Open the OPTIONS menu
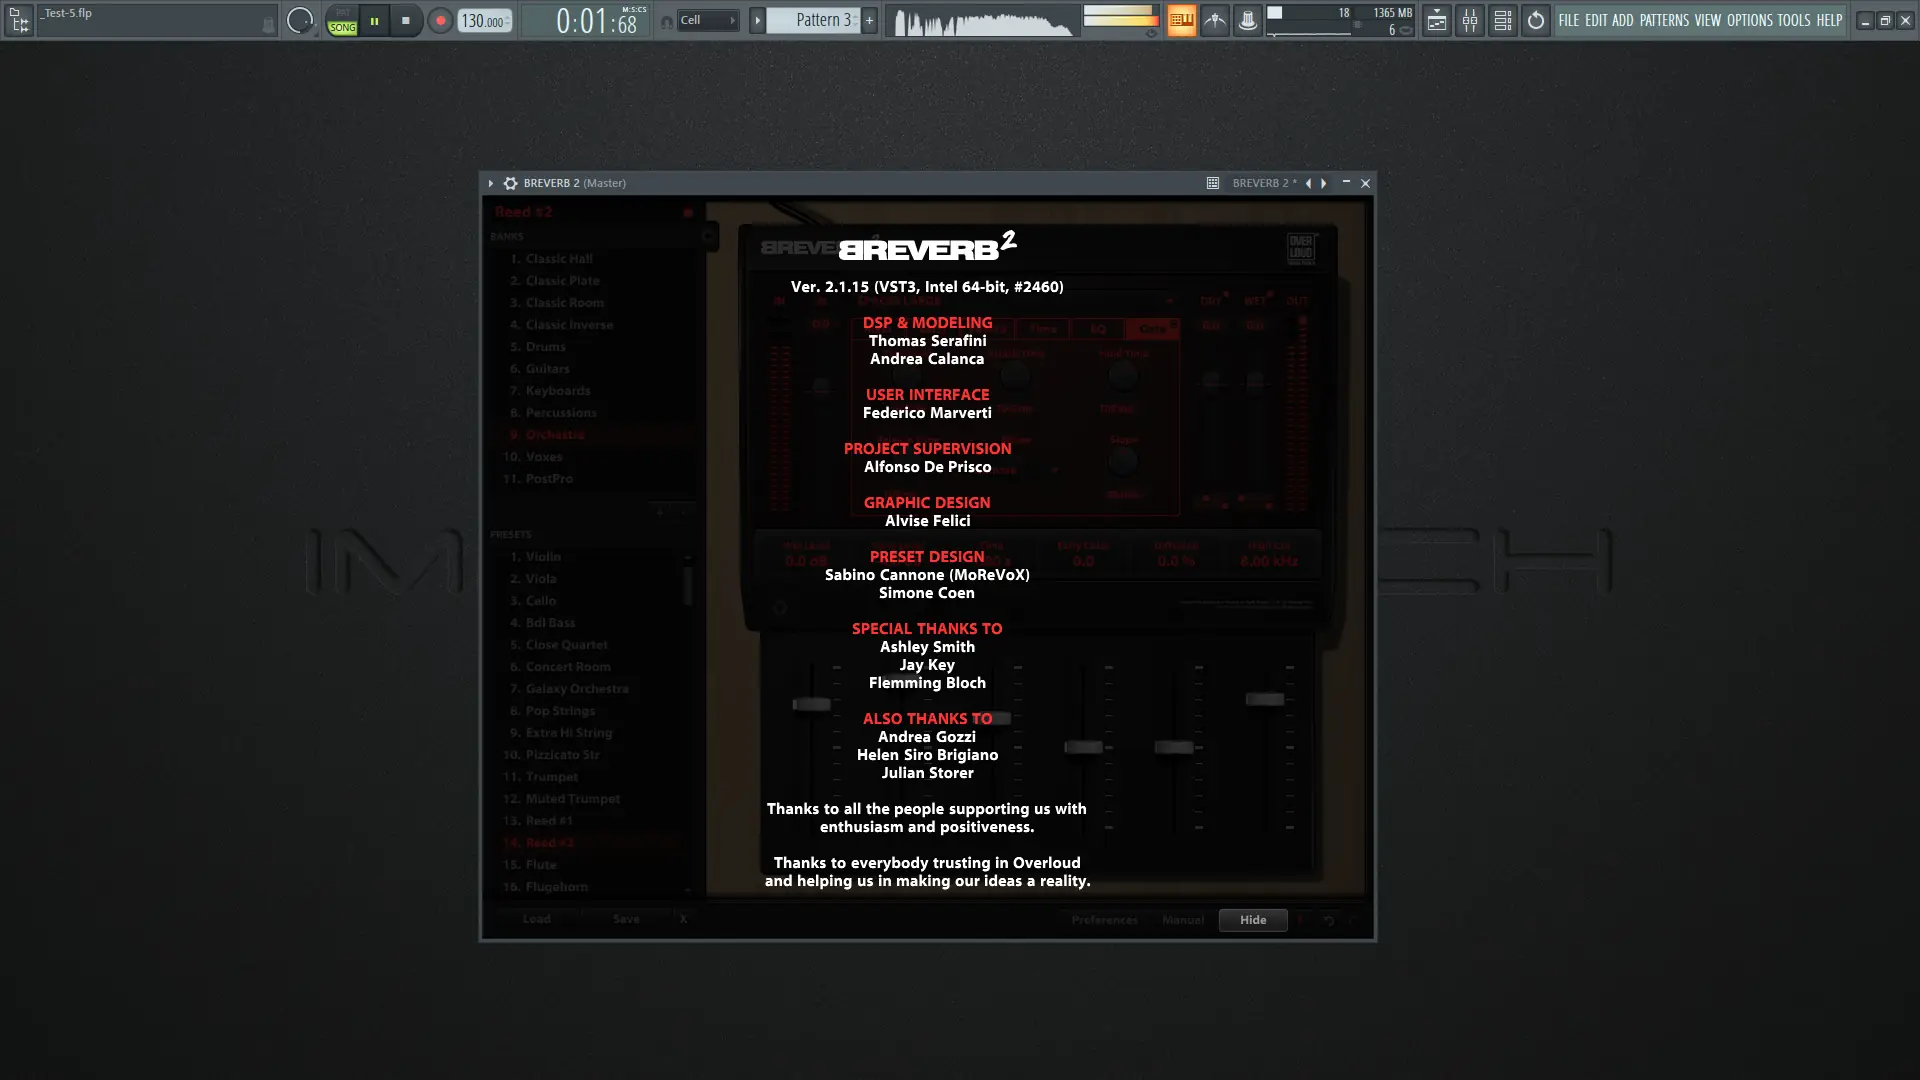Image resolution: width=1920 pixels, height=1080 pixels. 1749,20
